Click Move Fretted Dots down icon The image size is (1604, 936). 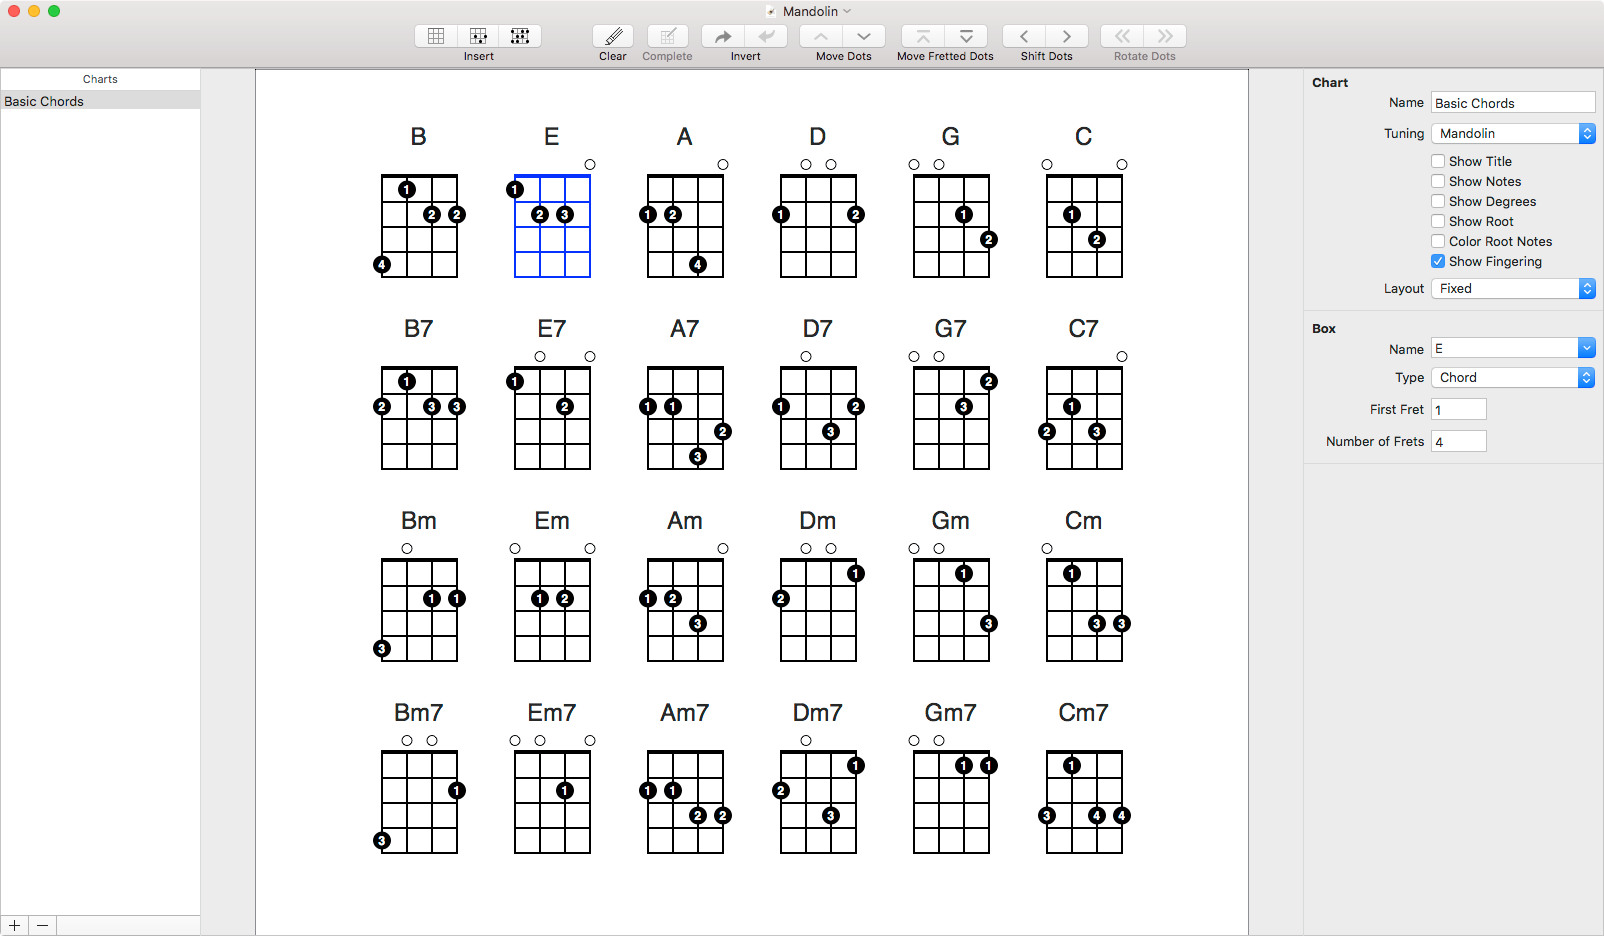pyautogui.click(x=966, y=37)
